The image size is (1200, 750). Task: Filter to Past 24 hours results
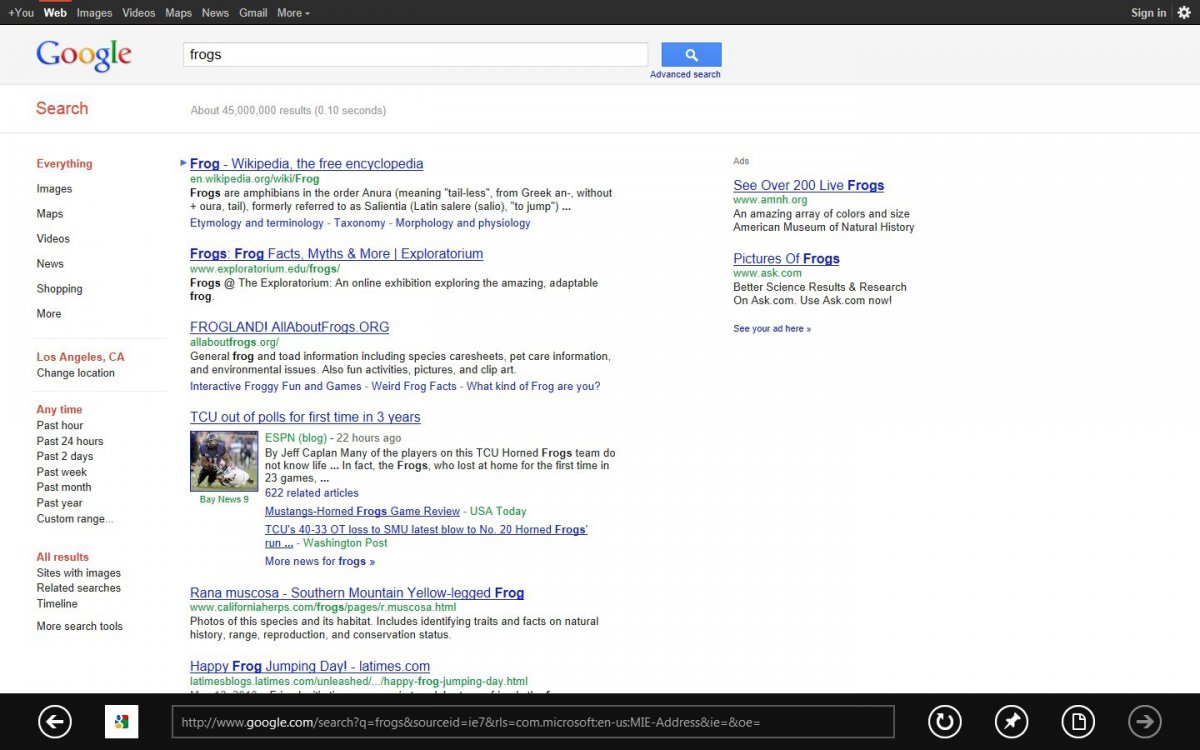point(70,441)
